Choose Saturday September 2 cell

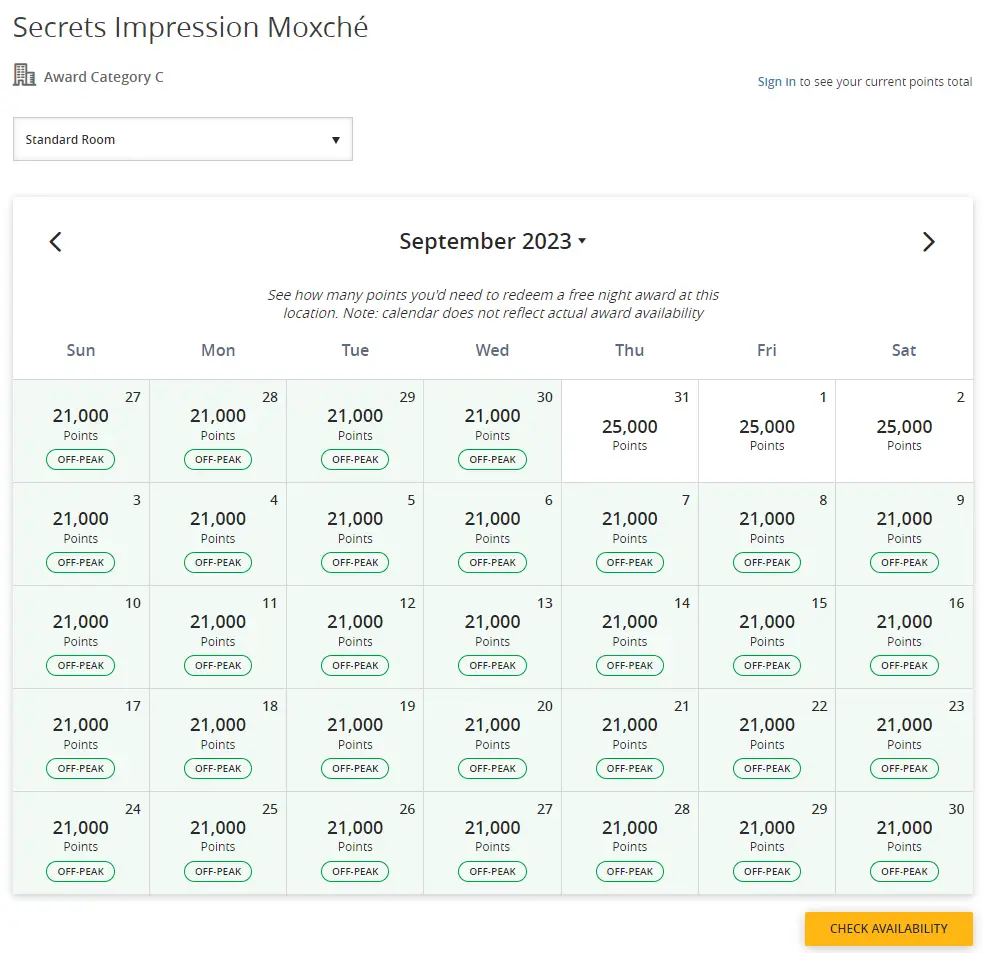(x=903, y=431)
